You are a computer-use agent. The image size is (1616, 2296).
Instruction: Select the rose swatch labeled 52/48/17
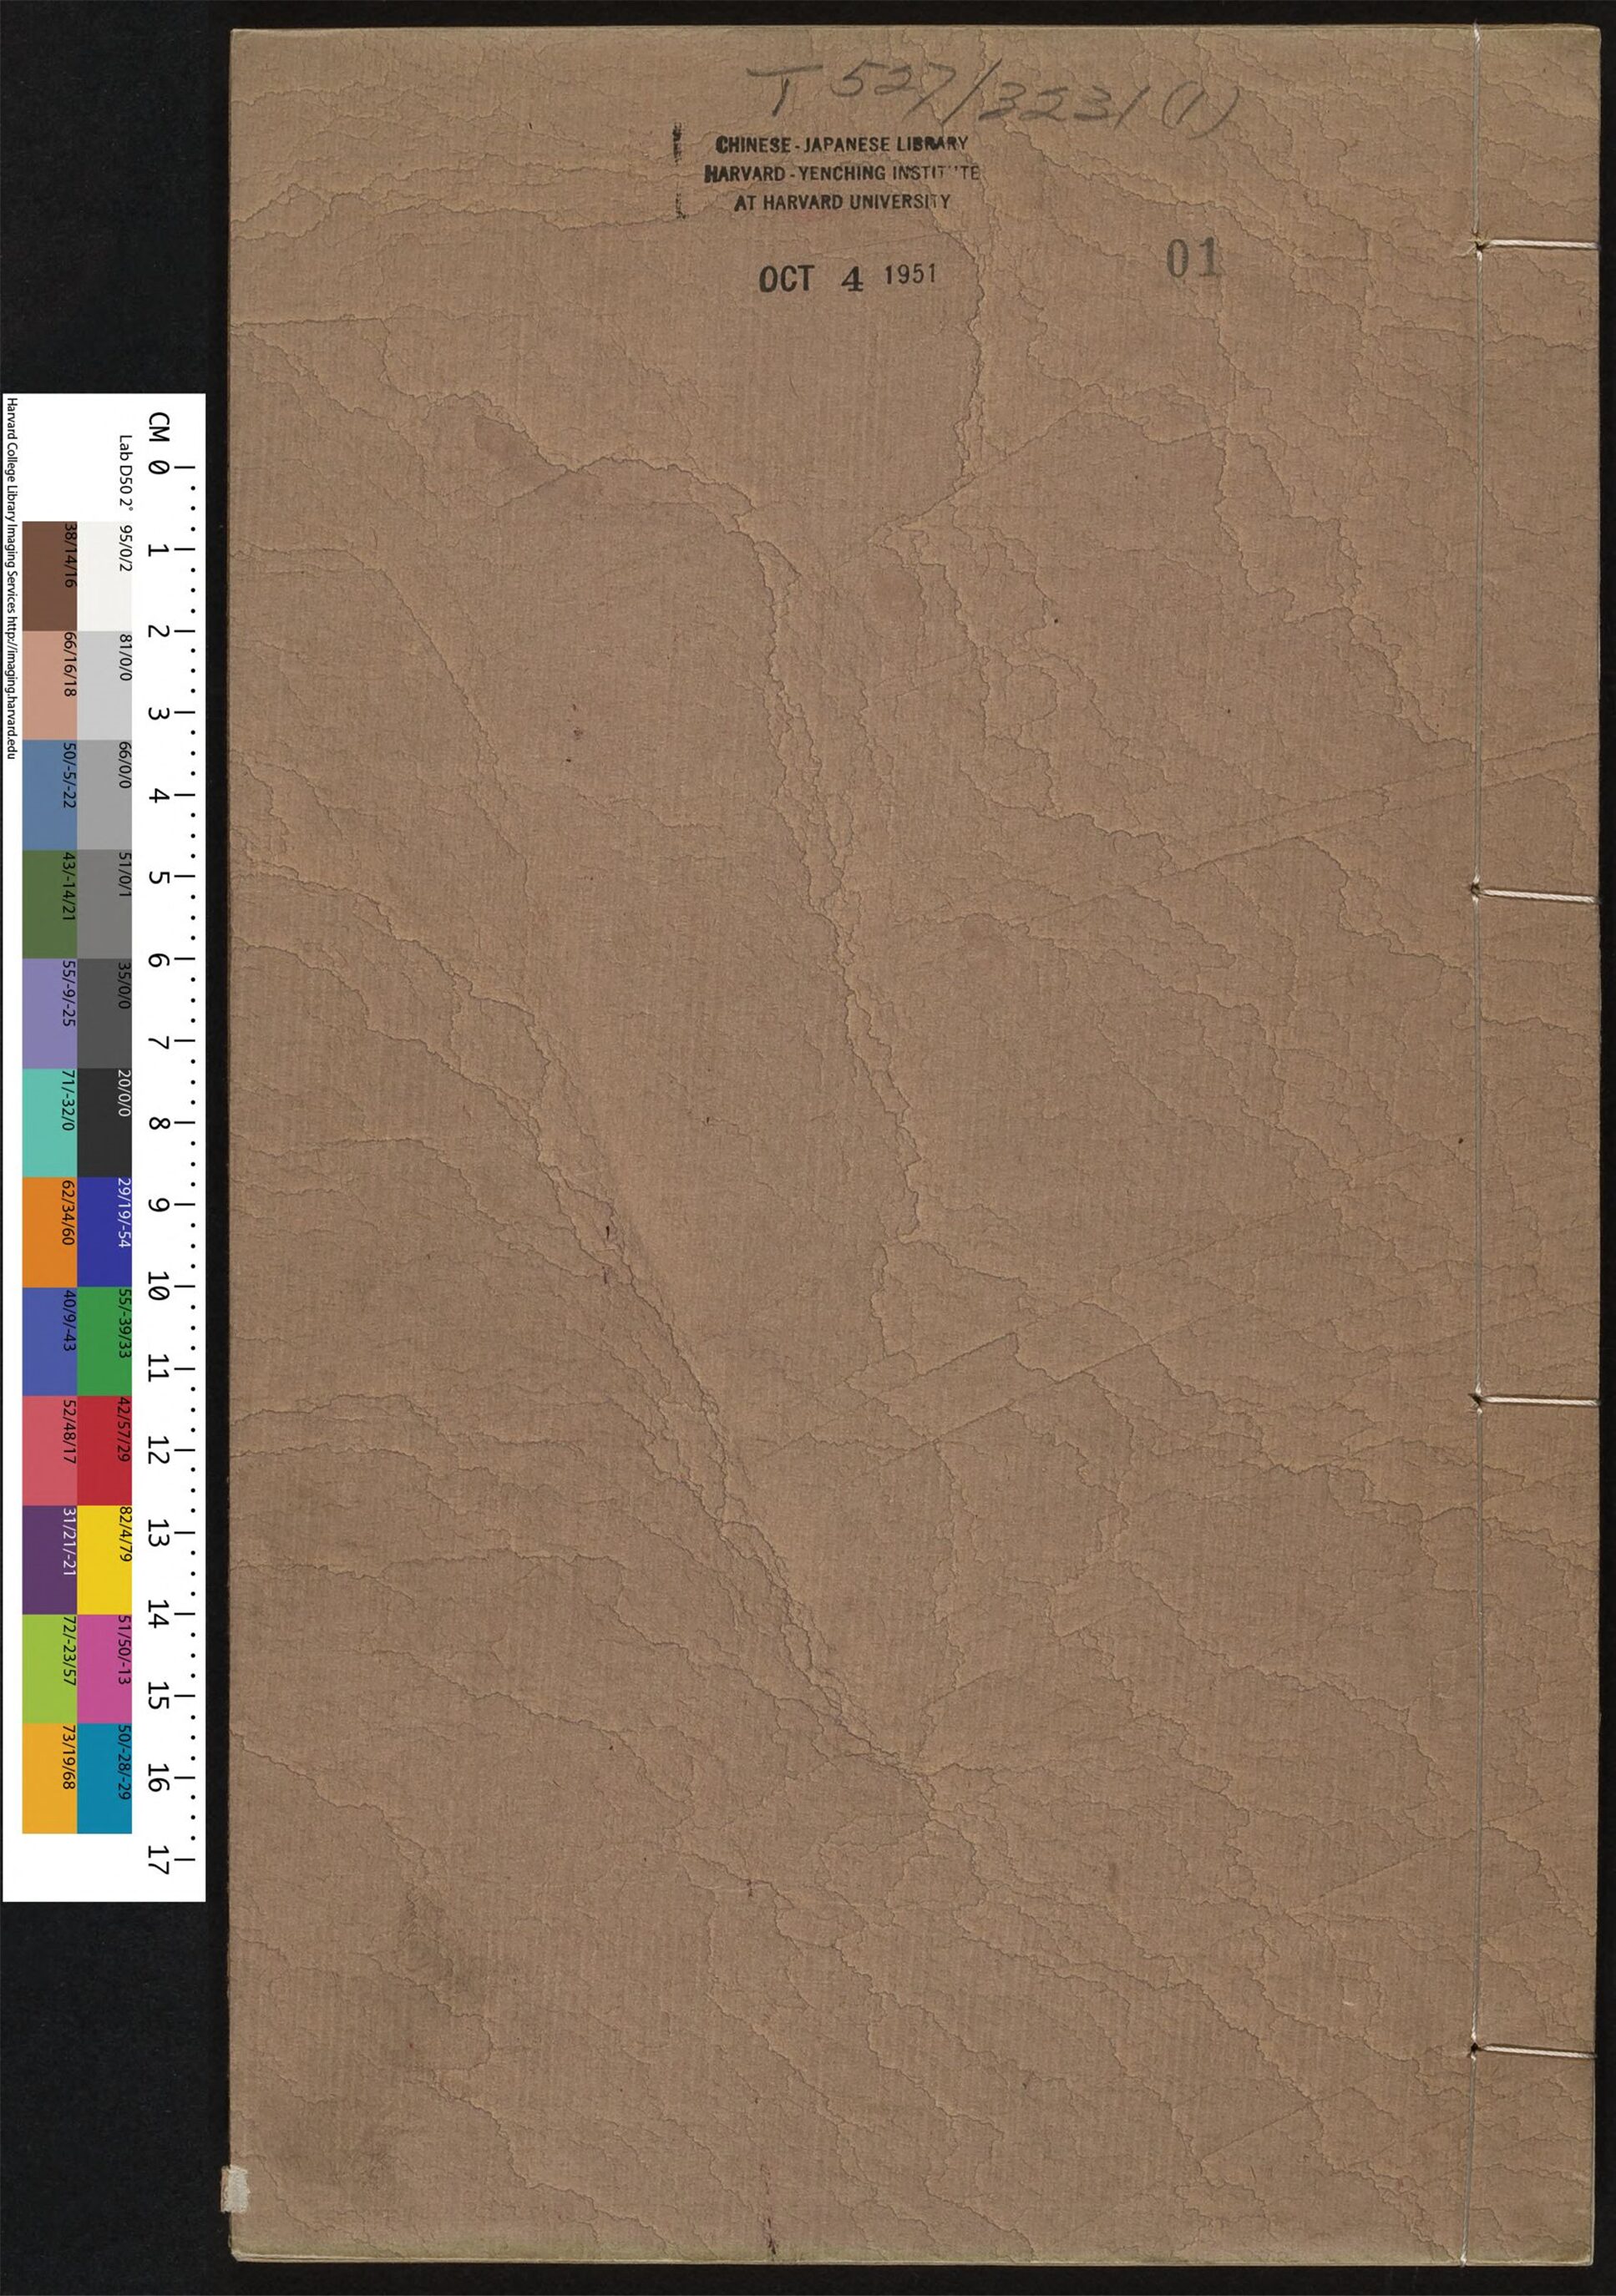tap(50, 1452)
